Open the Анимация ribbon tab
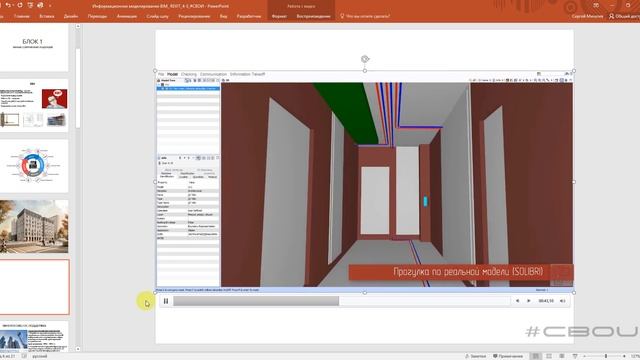 click(127, 16)
